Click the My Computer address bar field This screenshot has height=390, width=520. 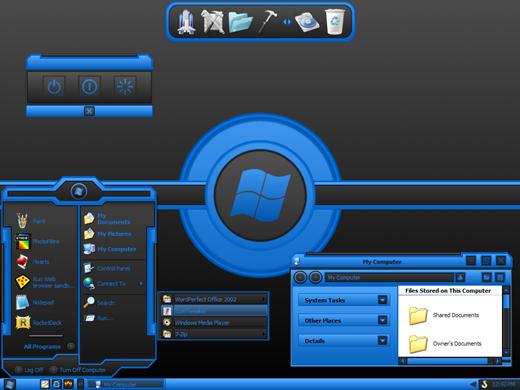pos(389,277)
